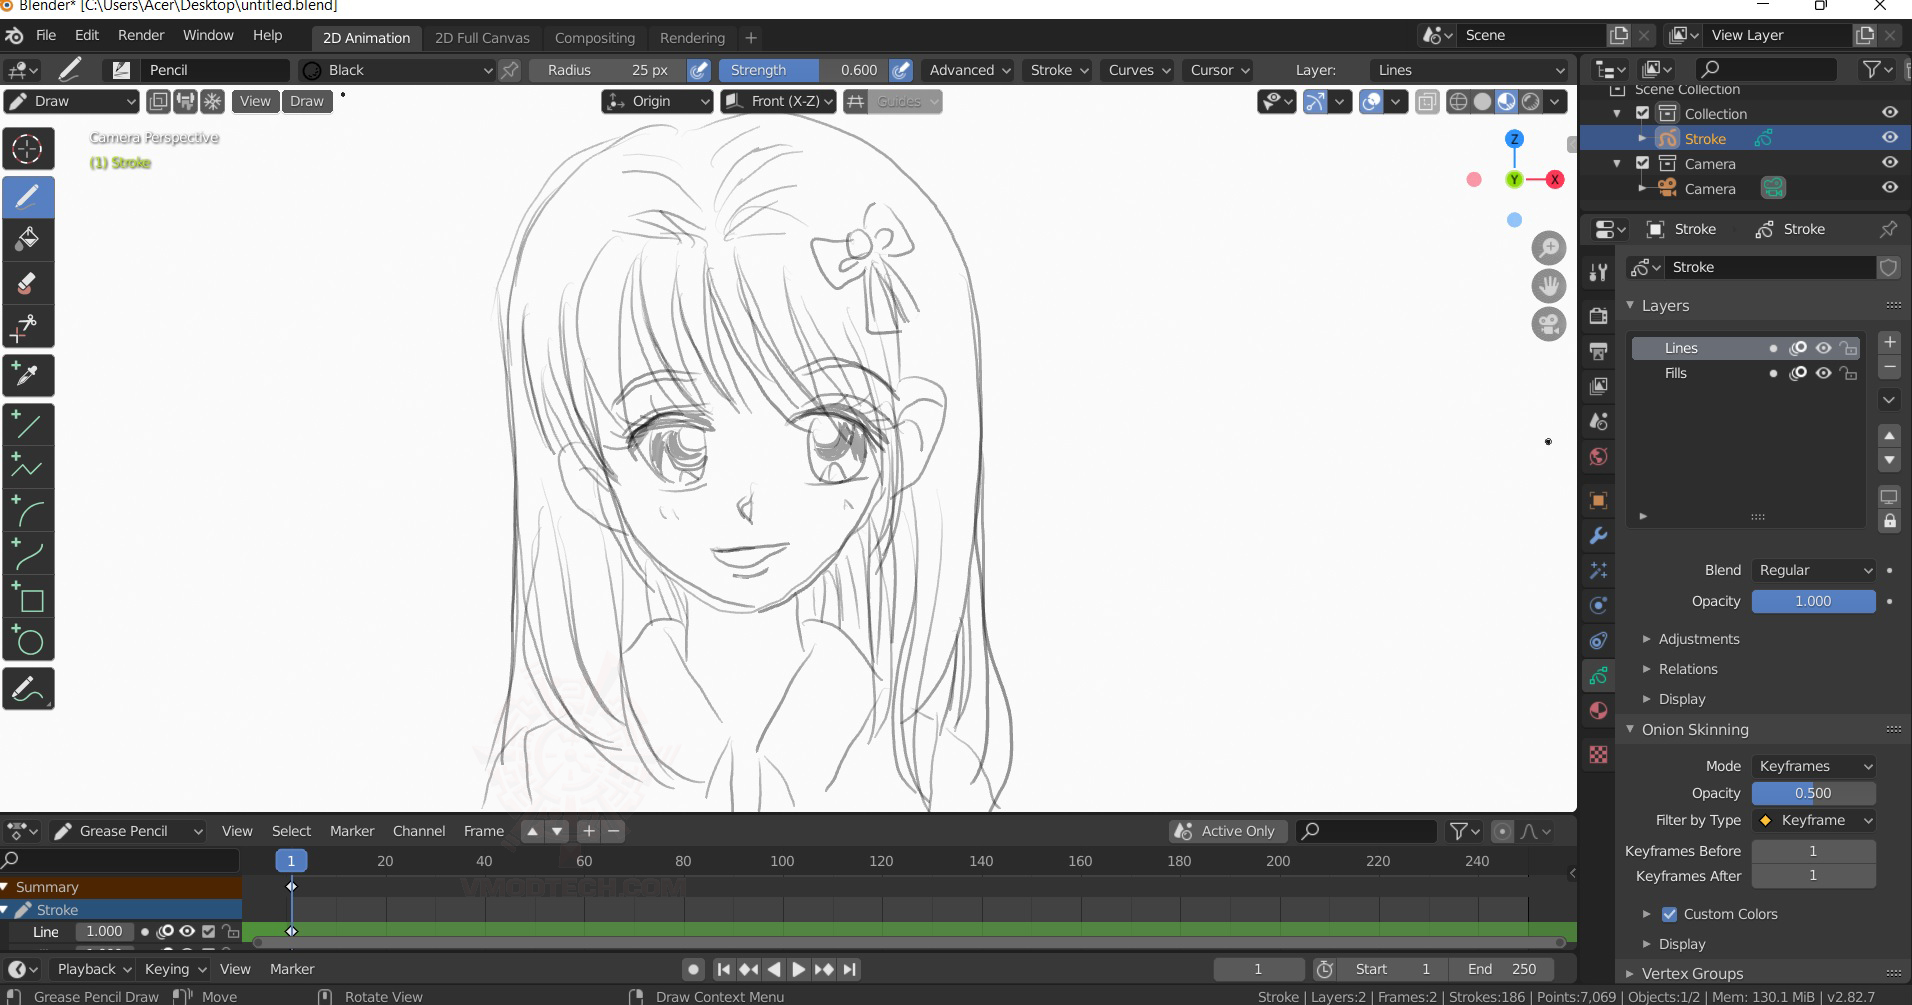The image size is (1912, 1005).
Task: Select the Arc tool
Action: 28,511
